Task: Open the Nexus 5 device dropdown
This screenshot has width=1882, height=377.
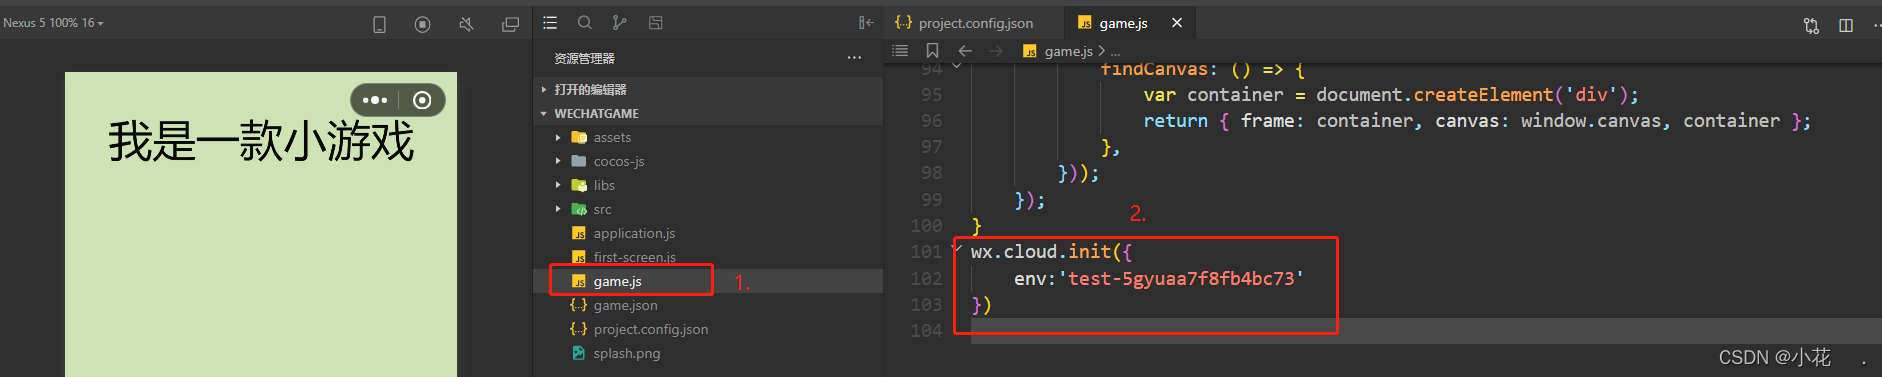Action: 53,22
